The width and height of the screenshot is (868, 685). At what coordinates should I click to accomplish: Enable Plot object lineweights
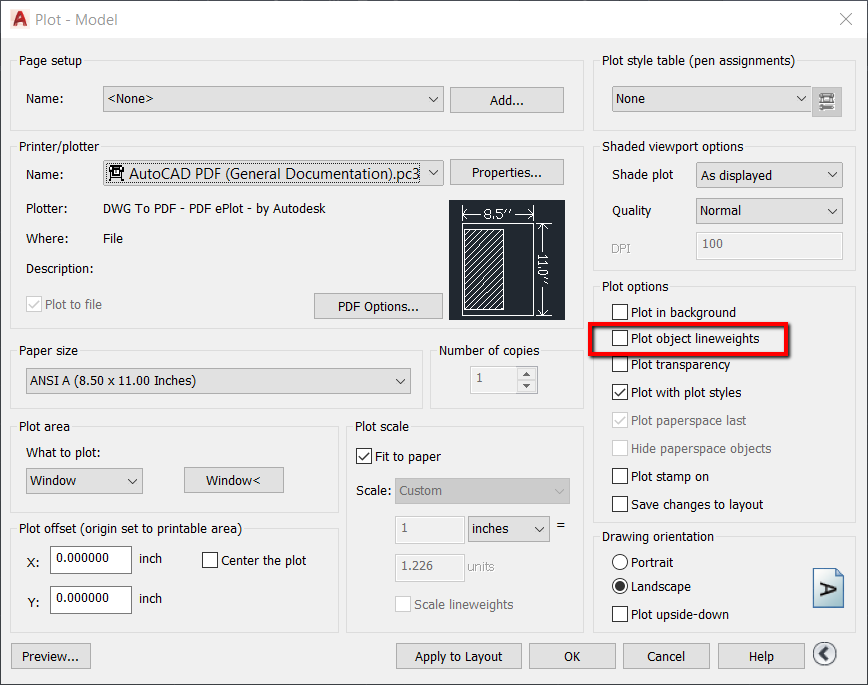point(618,339)
